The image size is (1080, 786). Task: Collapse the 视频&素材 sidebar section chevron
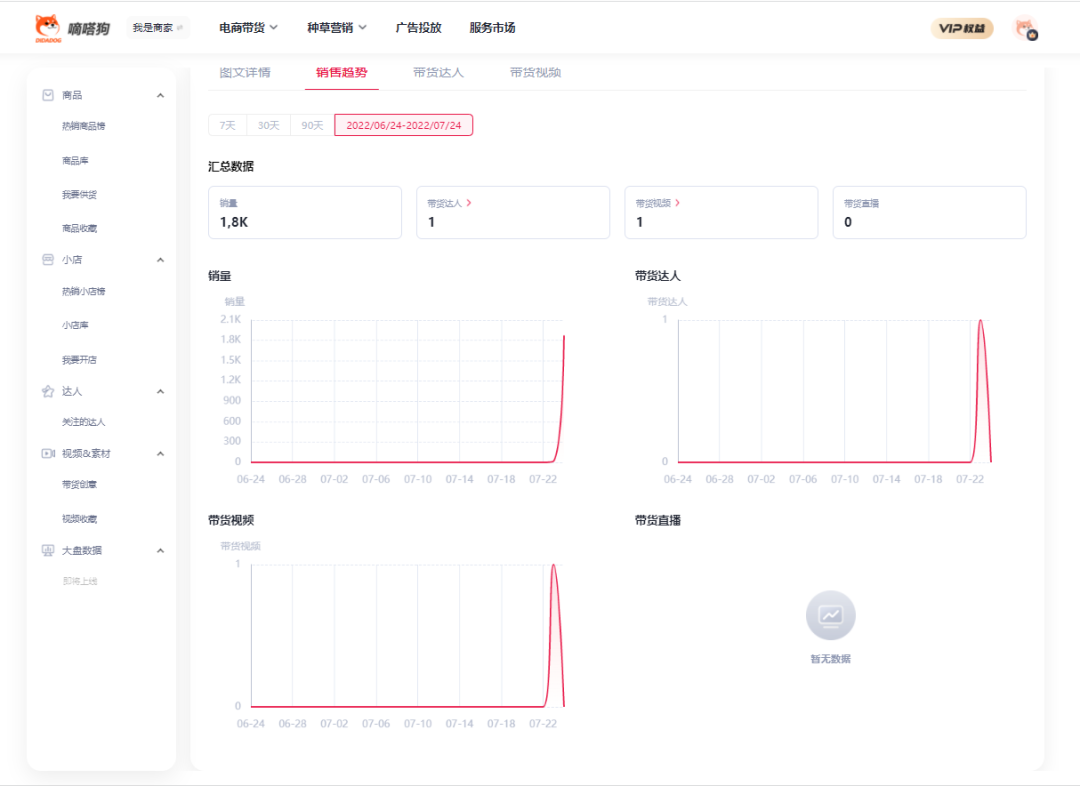(160, 453)
